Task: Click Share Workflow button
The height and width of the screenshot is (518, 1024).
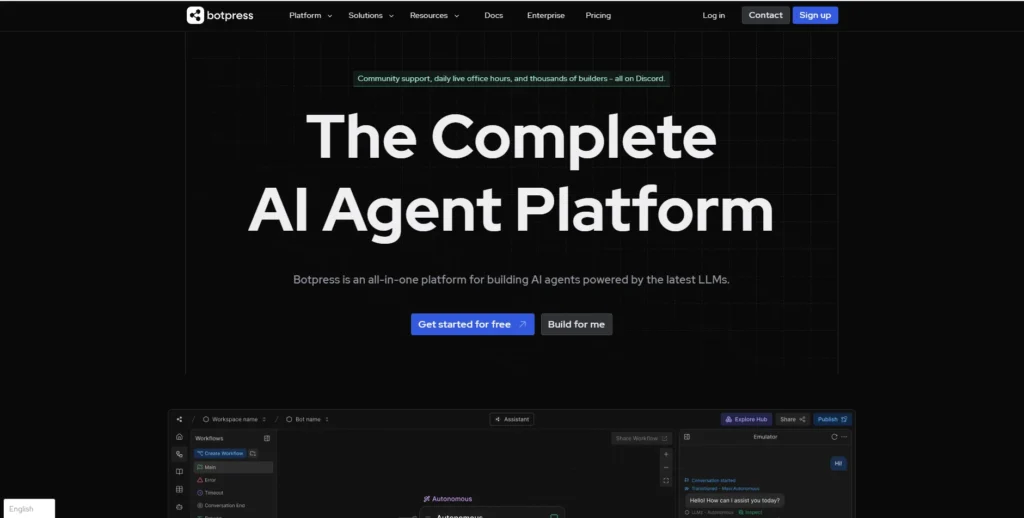Action: (x=641, y=438)
